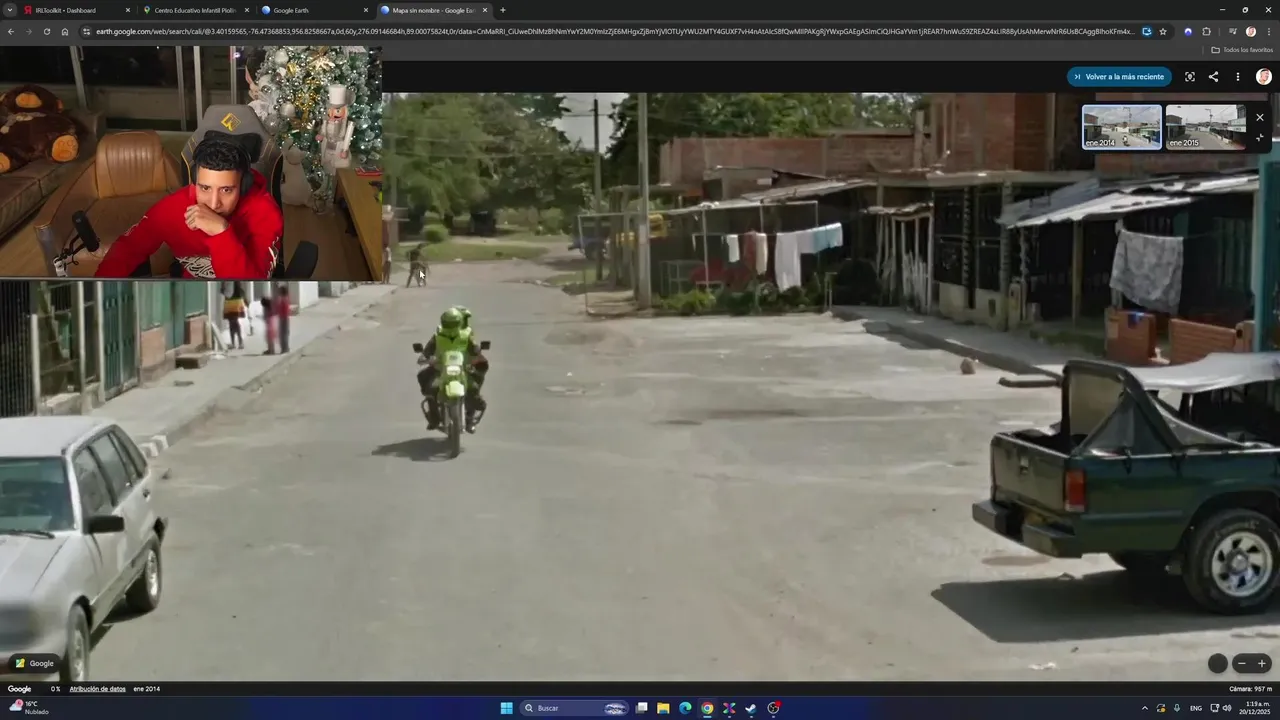
Task: Open the Chrome profile avatar
Action: (1251, 31)
